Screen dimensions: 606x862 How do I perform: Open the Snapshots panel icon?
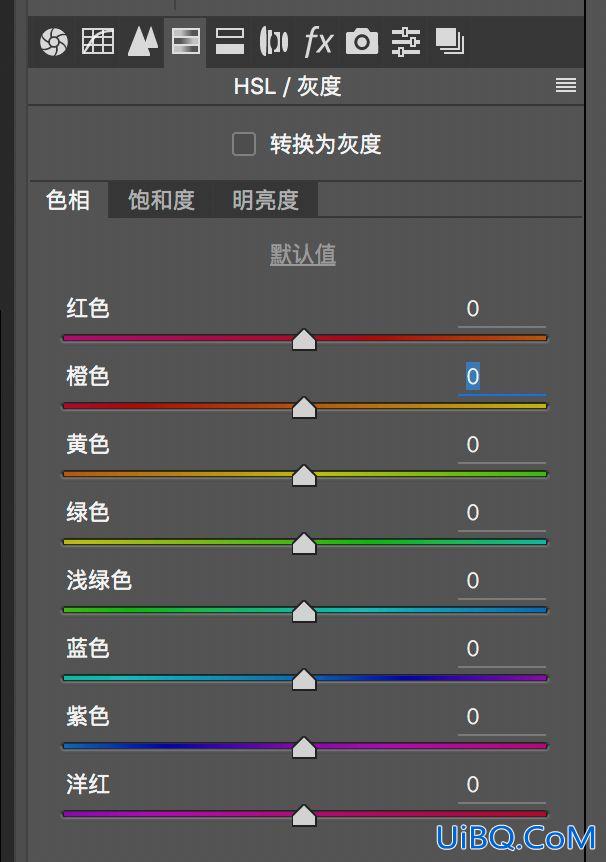(450, 42)
